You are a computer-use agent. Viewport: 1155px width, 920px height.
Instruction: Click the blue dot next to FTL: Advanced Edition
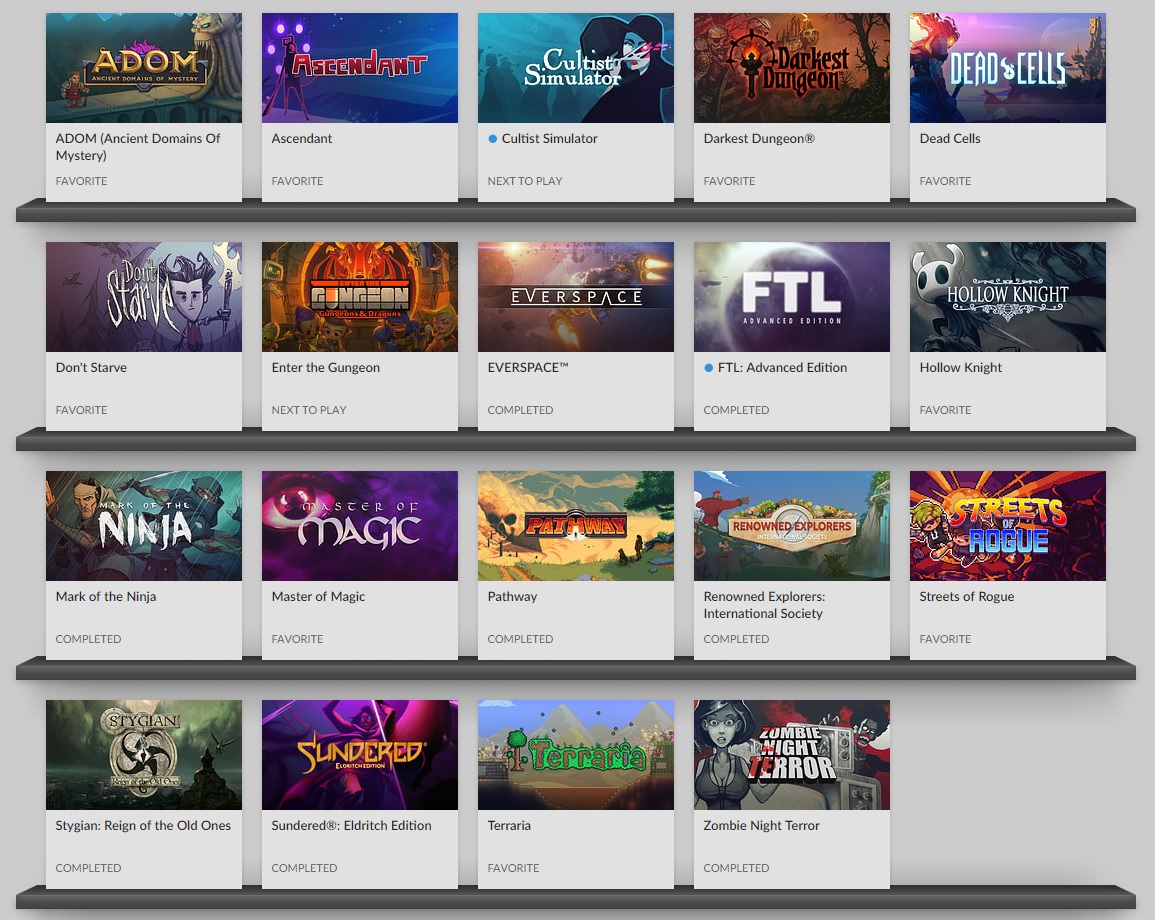coord(709,368)
